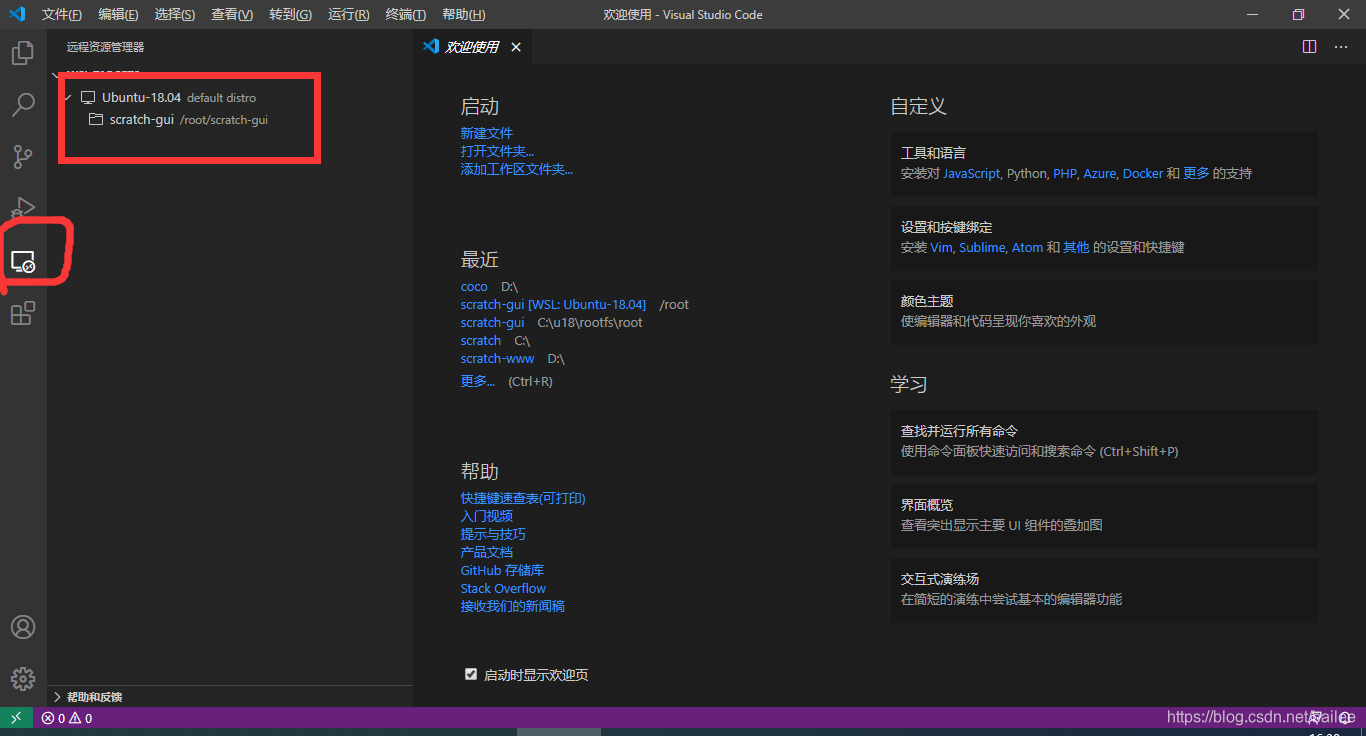Close the 欢迎使用 tab

coord(516,47)
